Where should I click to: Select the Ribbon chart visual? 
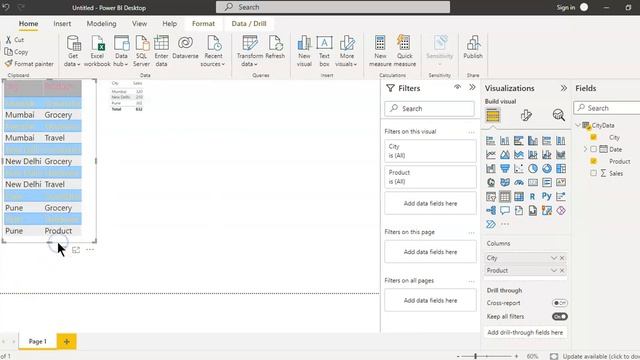click(560, 155)
